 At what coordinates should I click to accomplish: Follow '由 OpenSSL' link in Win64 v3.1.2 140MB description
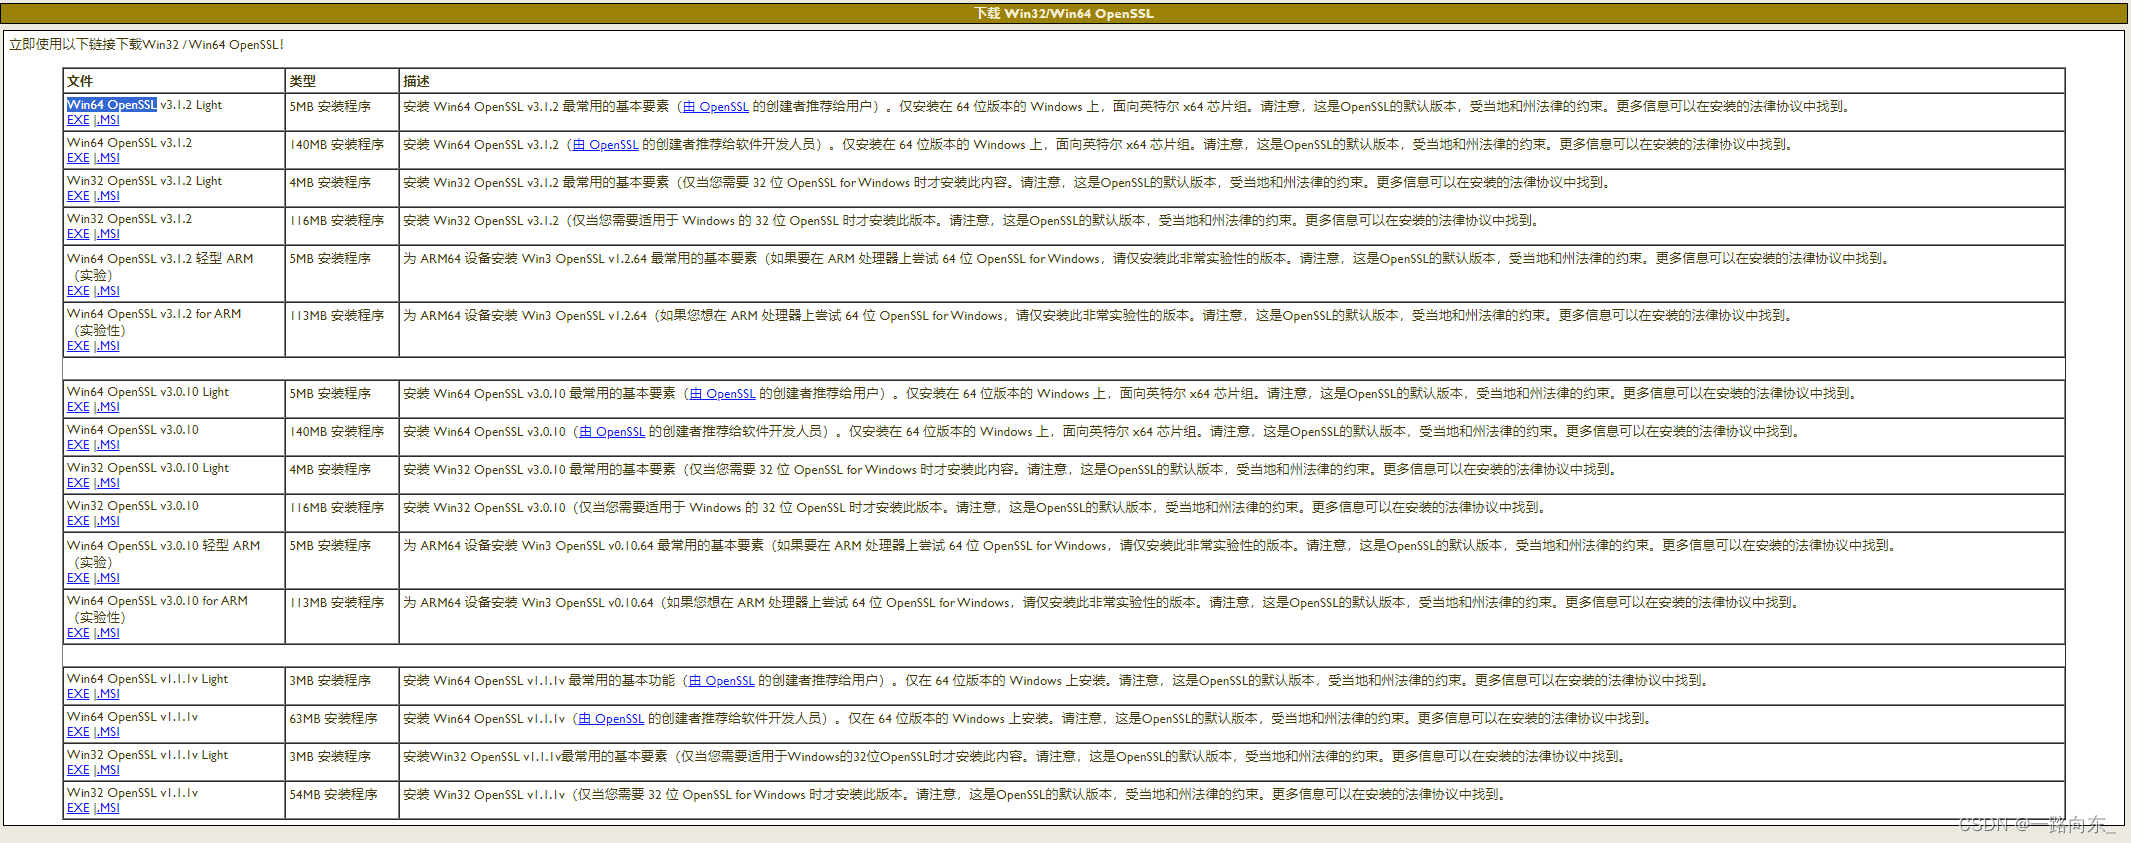click(606, 145)
